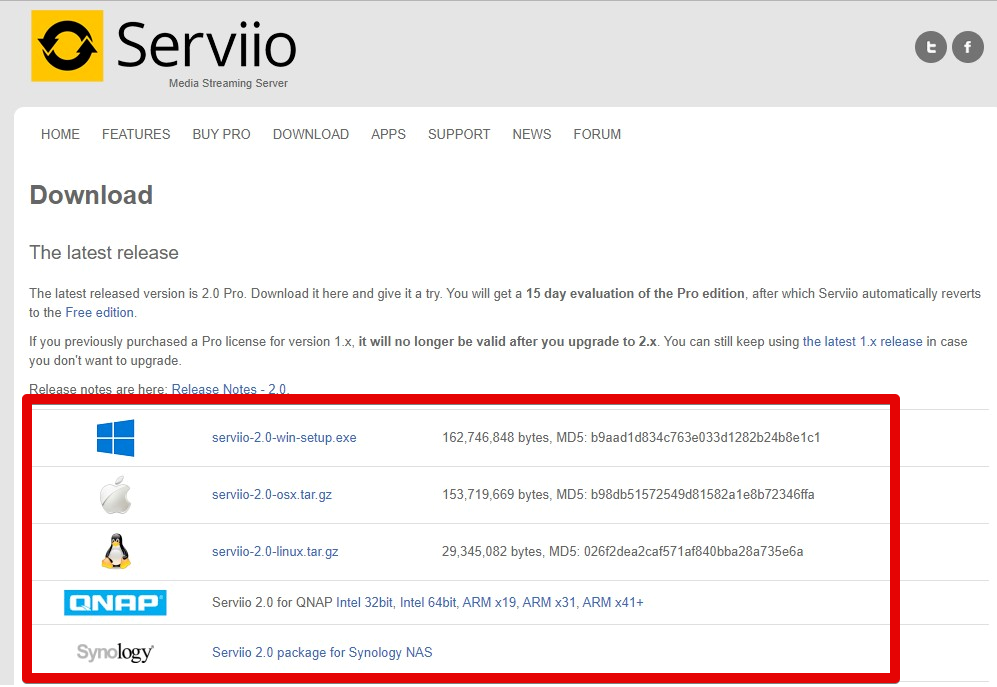997x687 pixels.
Task: Open the APPS menu item
Action: point(388,134)
